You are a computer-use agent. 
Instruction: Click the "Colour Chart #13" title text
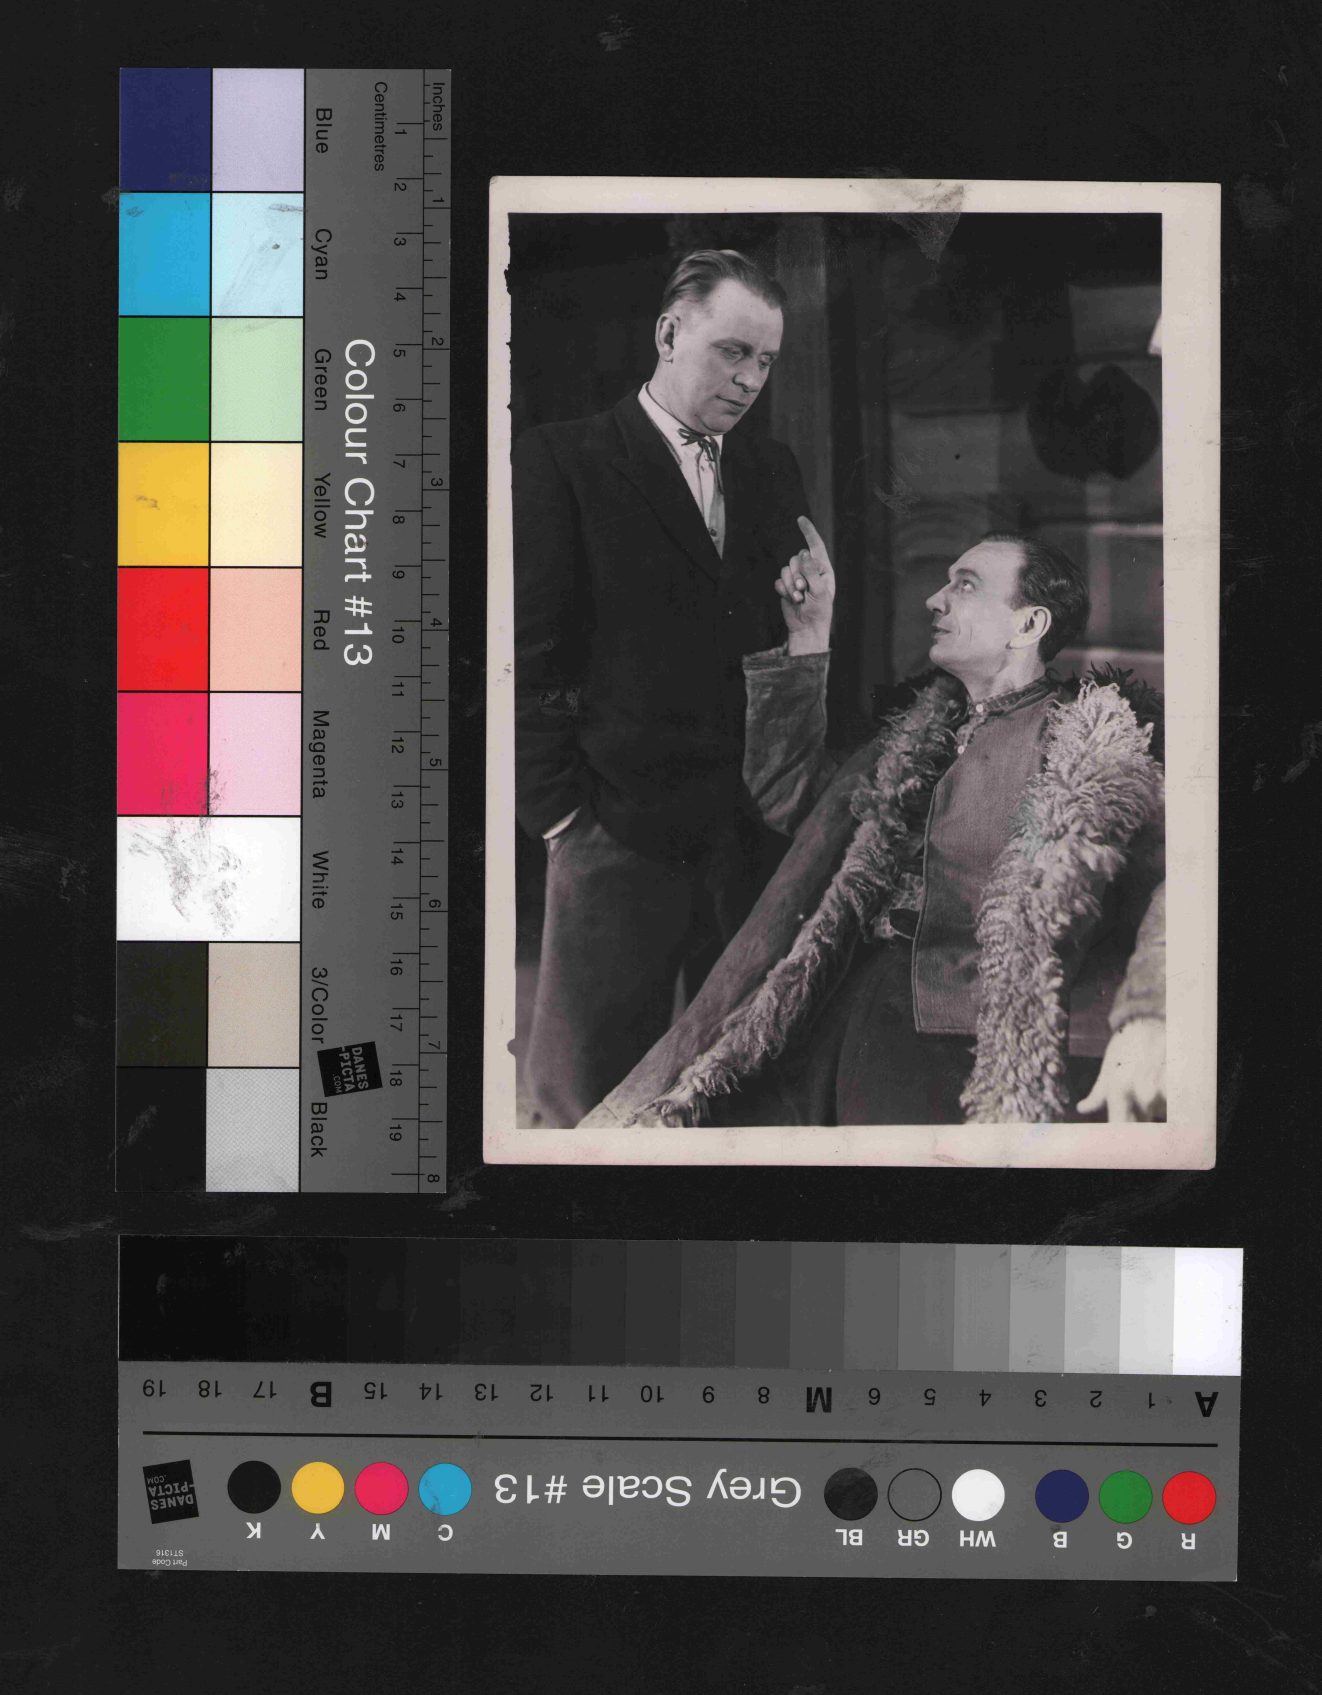point(358,502)
